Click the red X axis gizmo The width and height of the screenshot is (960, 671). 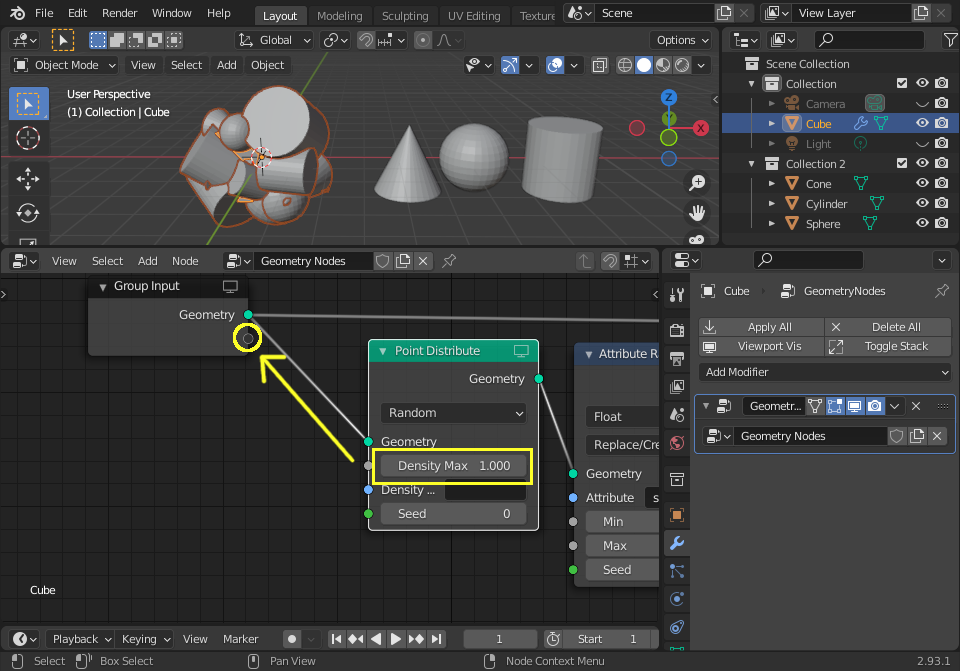click(x=700, y=128)
